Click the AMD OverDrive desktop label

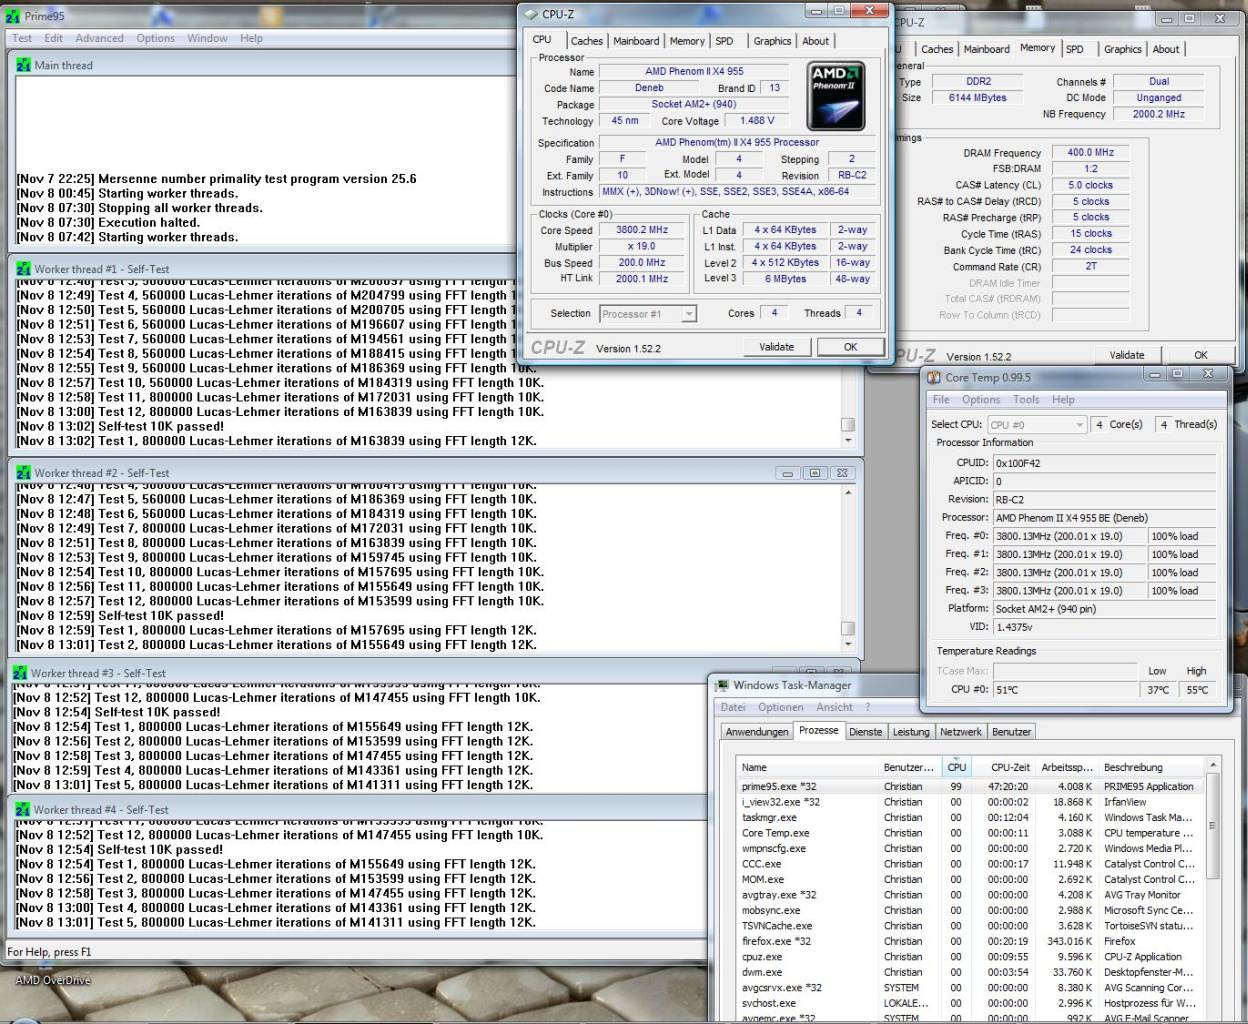coord(53,980)
